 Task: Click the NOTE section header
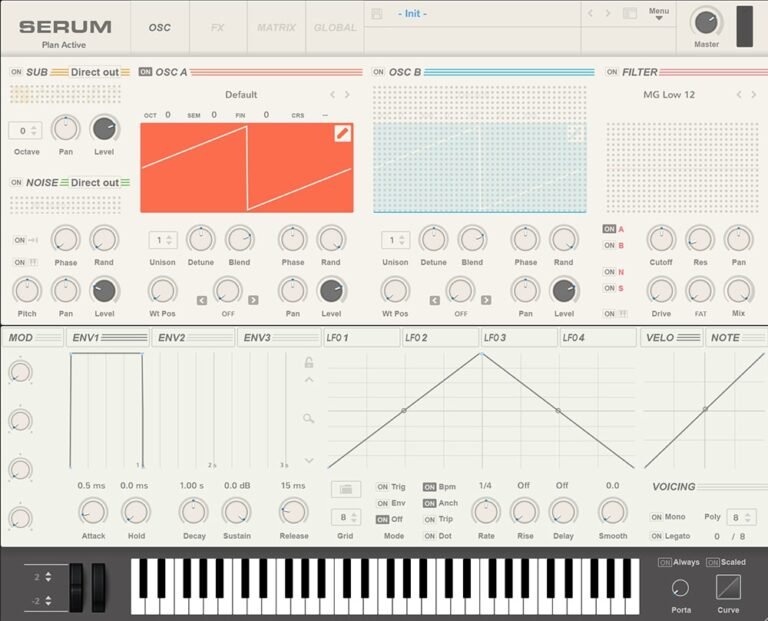[x=736, y=337]
